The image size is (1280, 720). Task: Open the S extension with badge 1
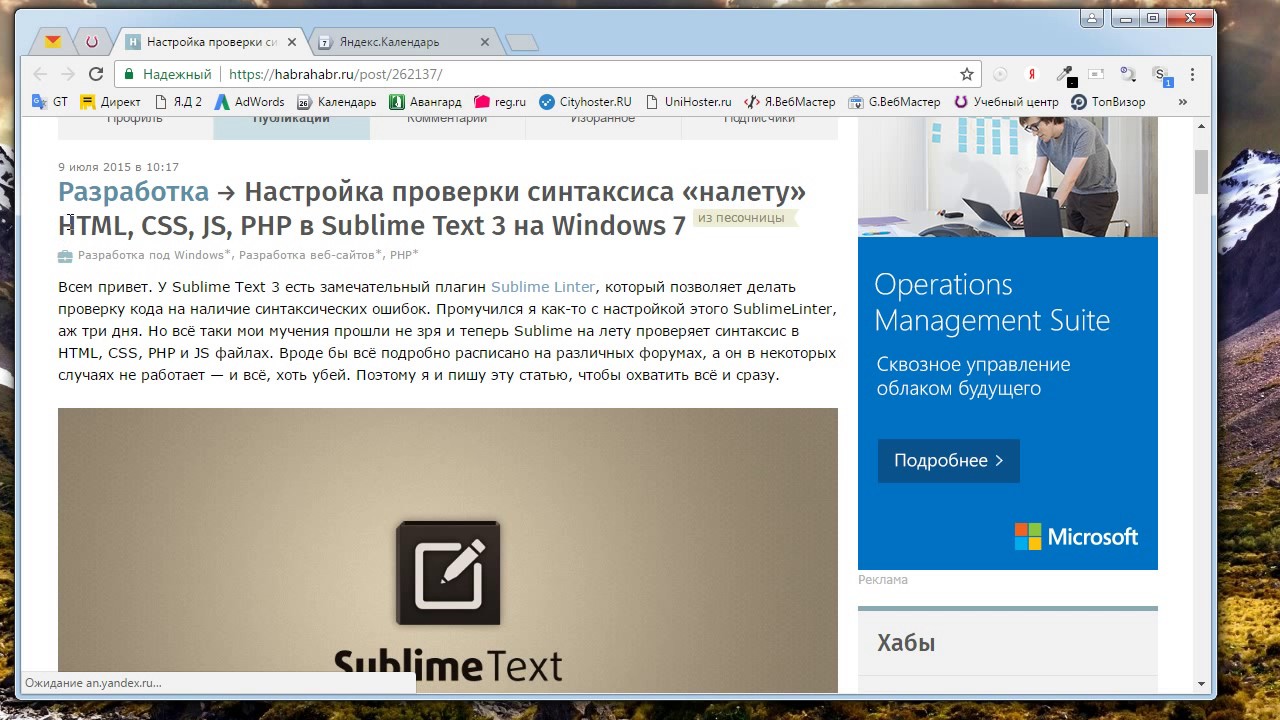(x=1162, y=75)
